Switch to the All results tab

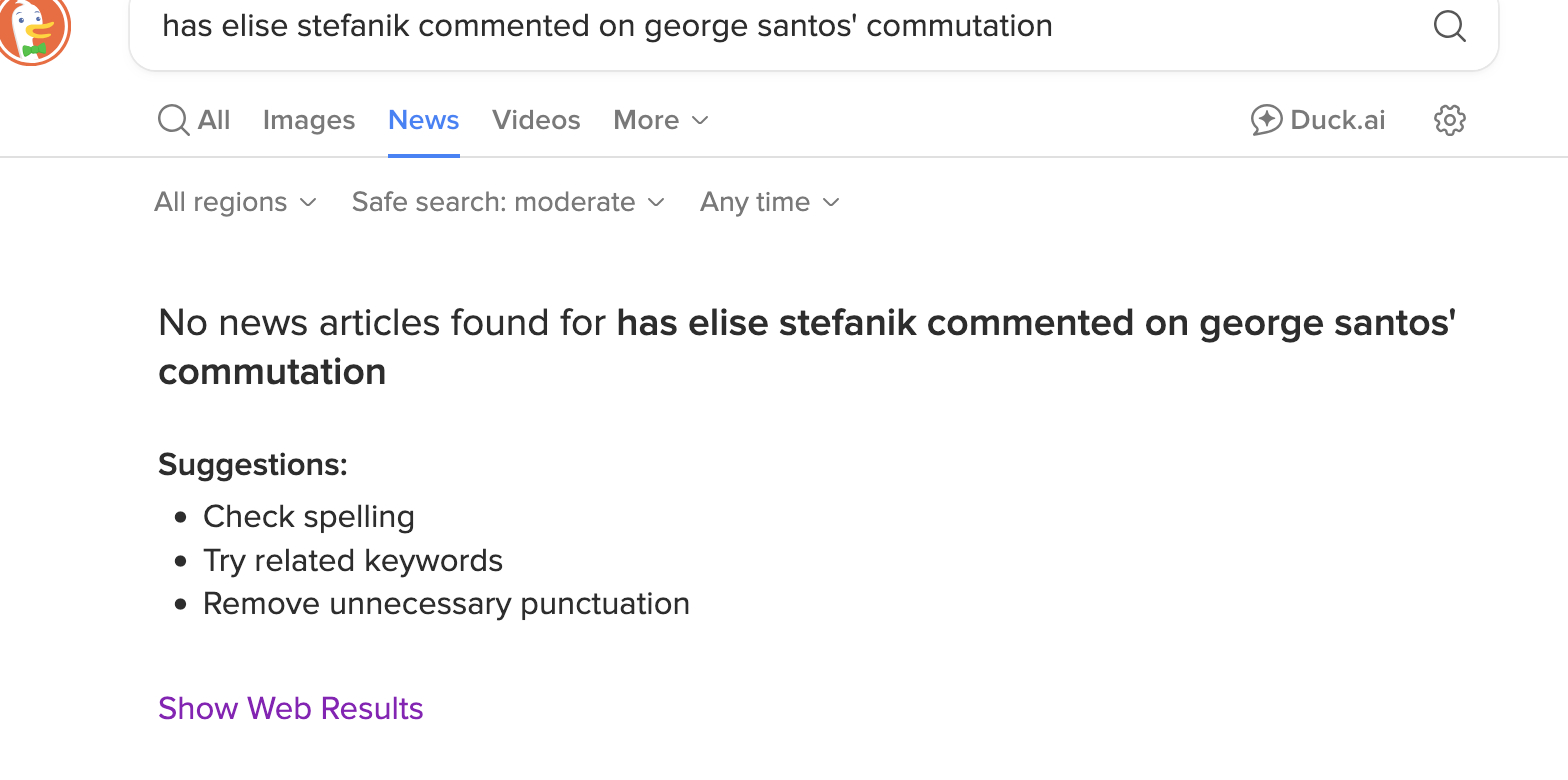click(214, 121)
